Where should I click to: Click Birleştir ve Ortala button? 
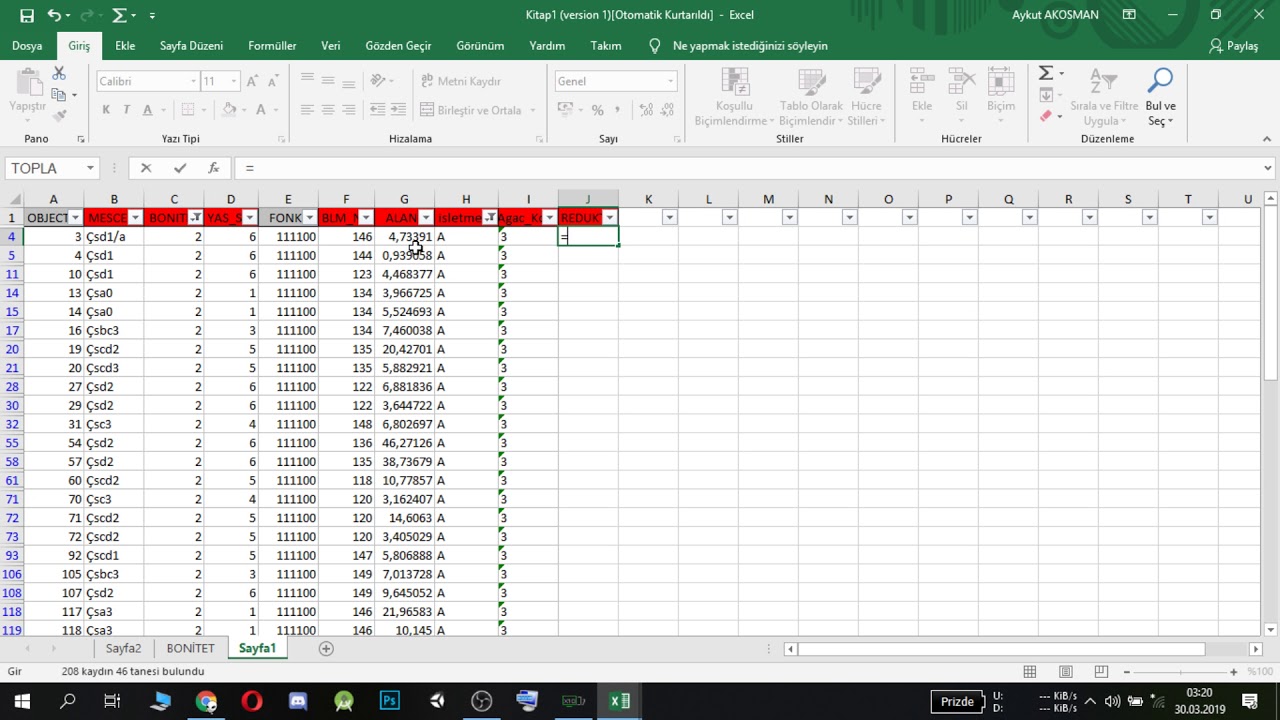tap(479, 110)
